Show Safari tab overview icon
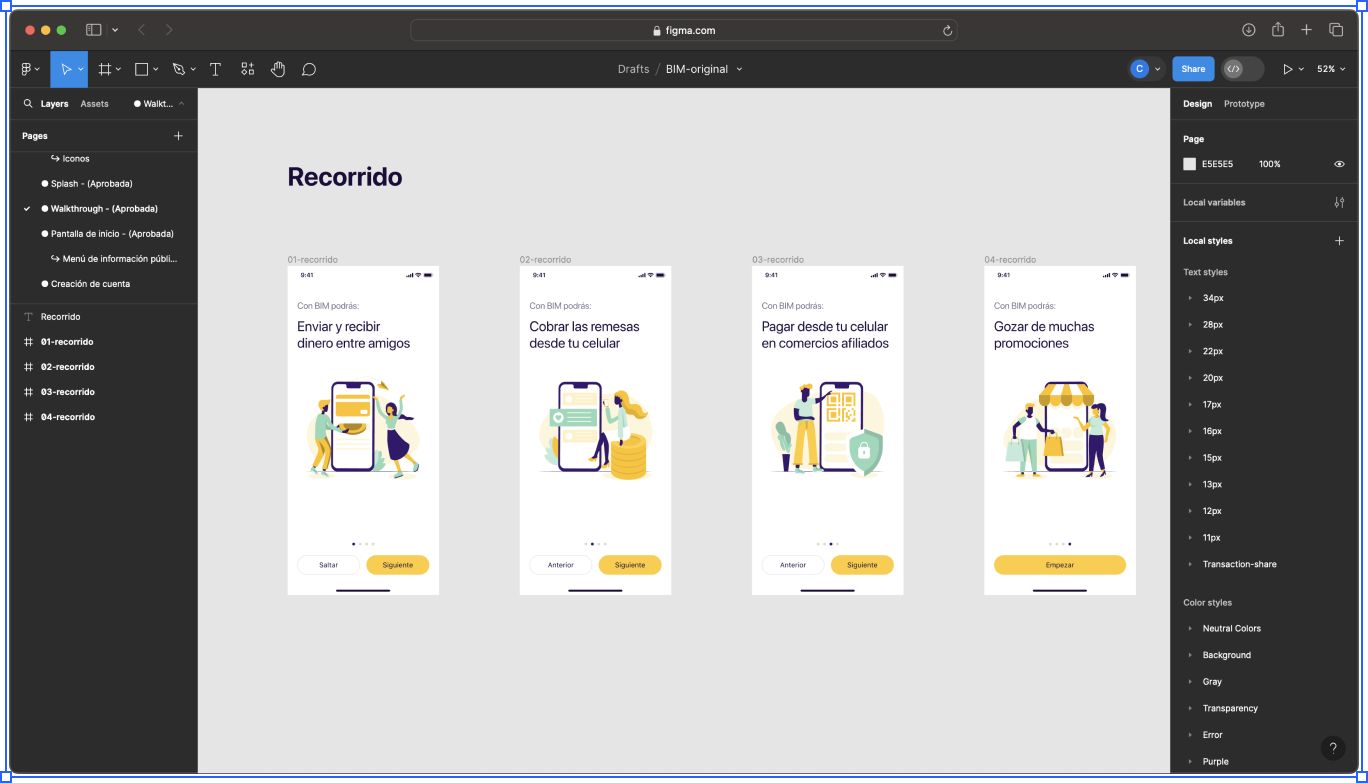Image resolution: width=1368 pixels, height=783 pixels. pos(1336,30)
